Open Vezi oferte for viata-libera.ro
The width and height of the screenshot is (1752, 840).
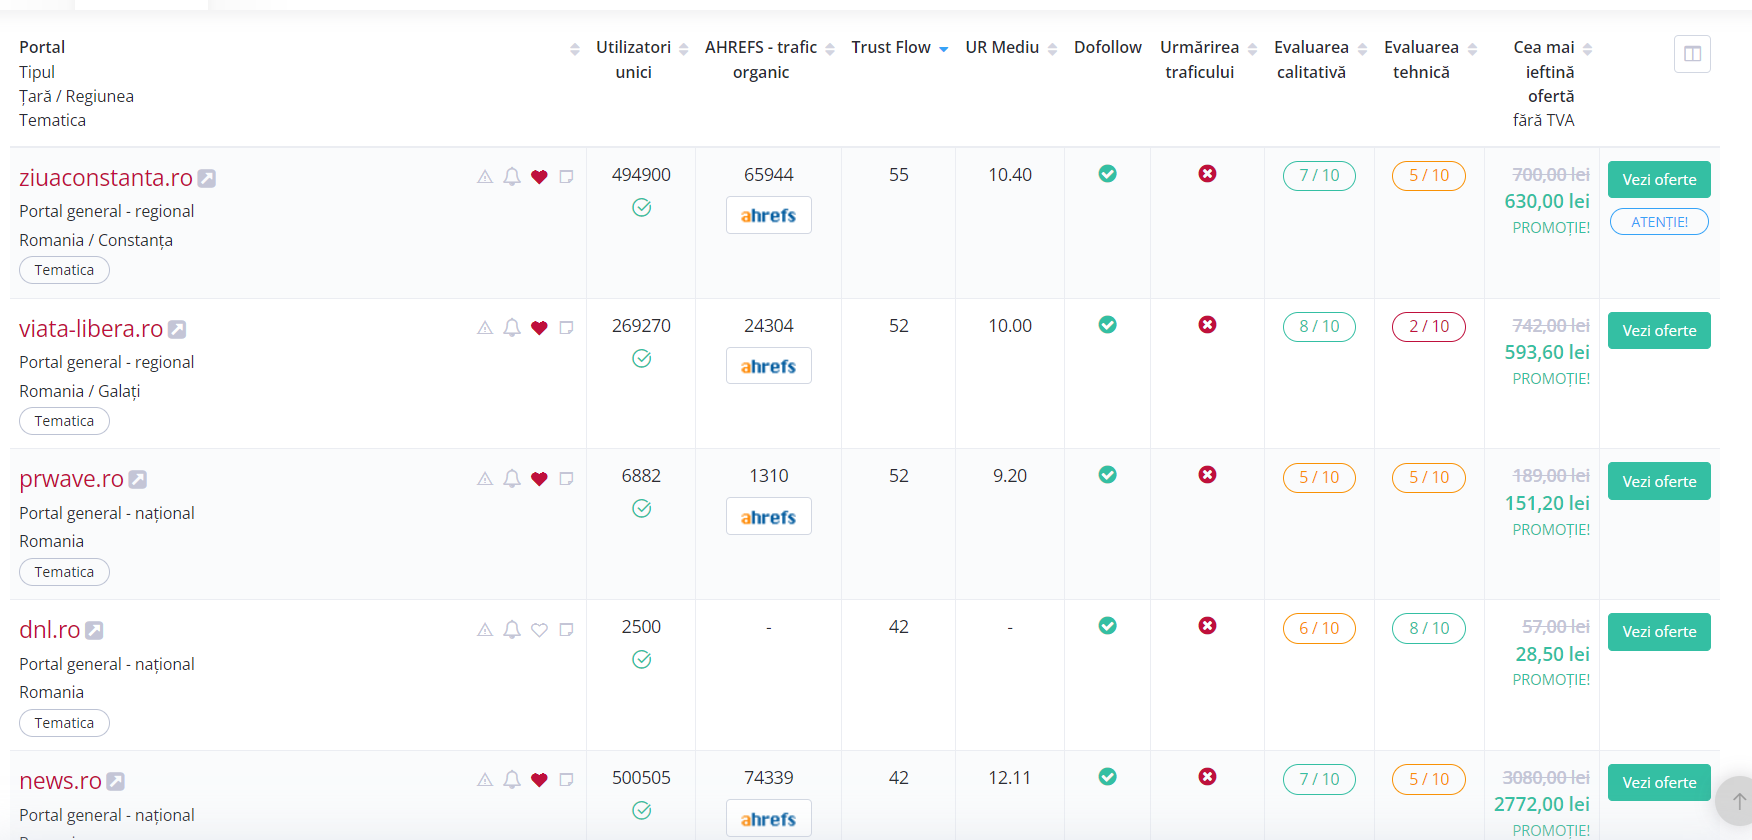(1659, 331)
